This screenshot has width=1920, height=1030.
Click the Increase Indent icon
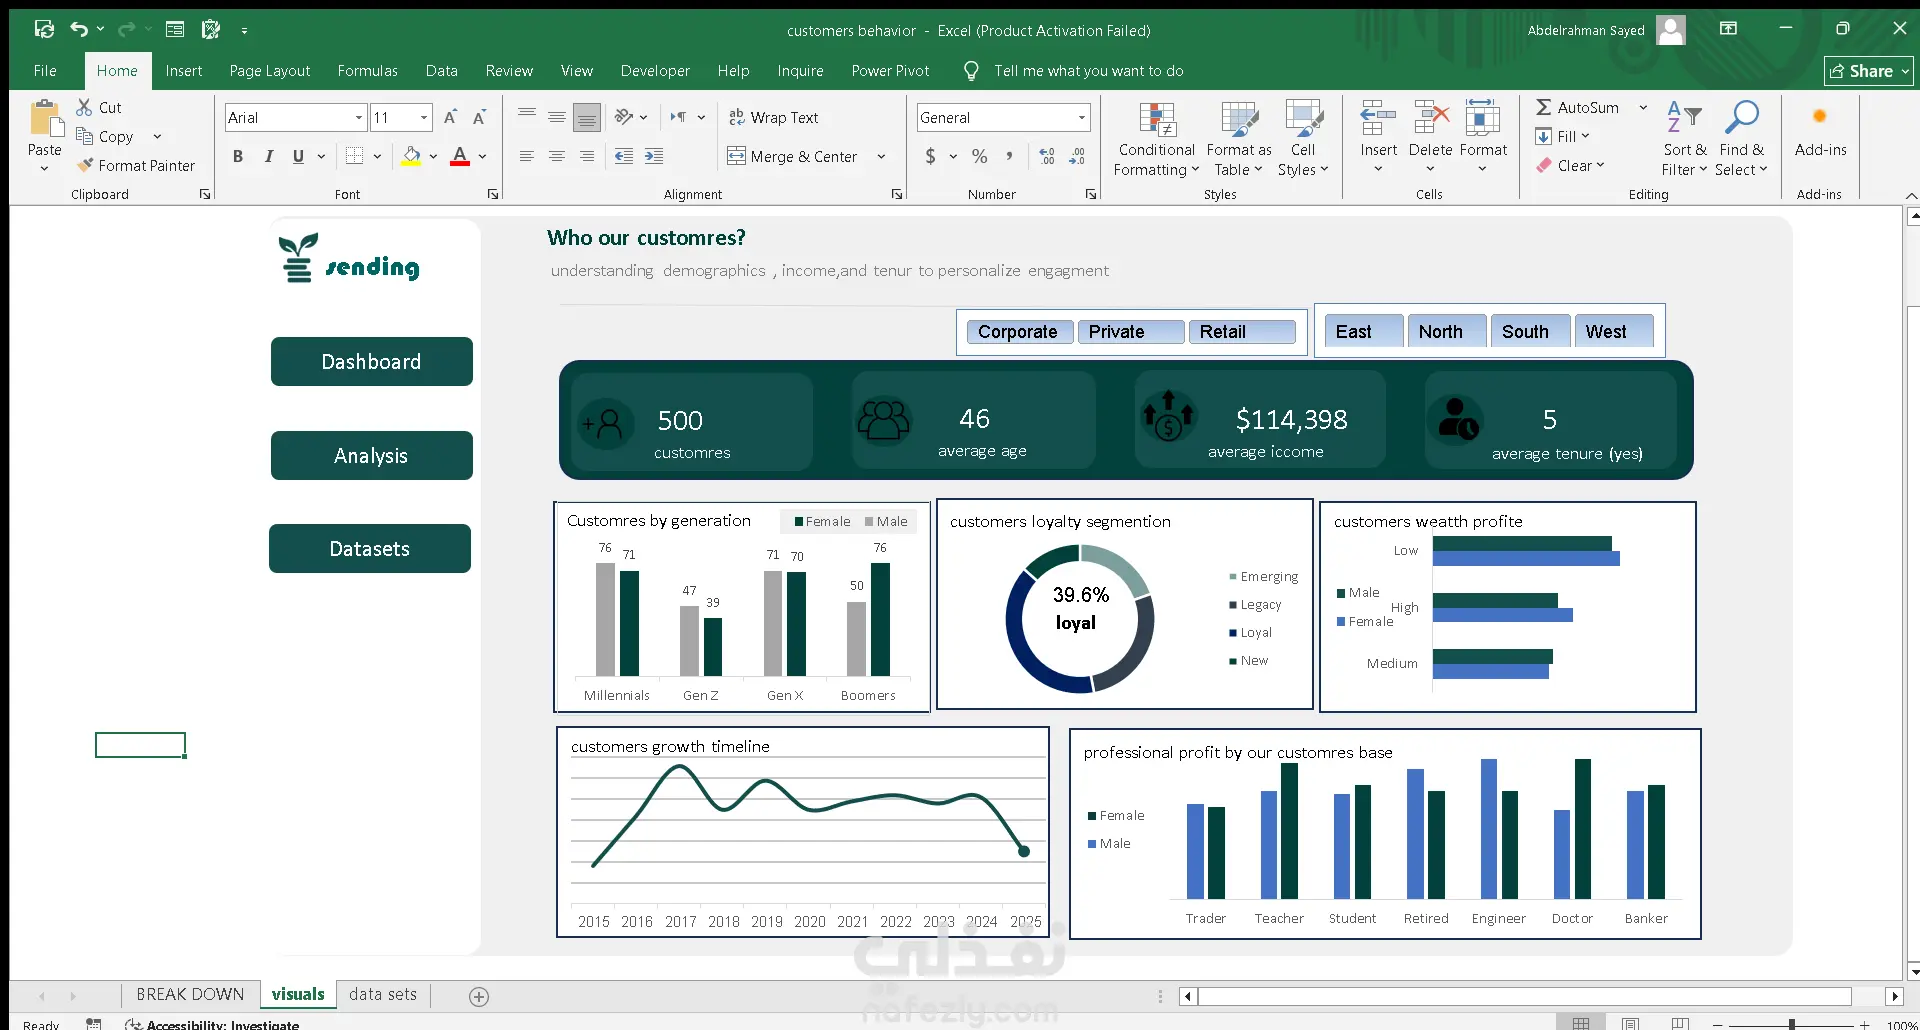point(654,156)
